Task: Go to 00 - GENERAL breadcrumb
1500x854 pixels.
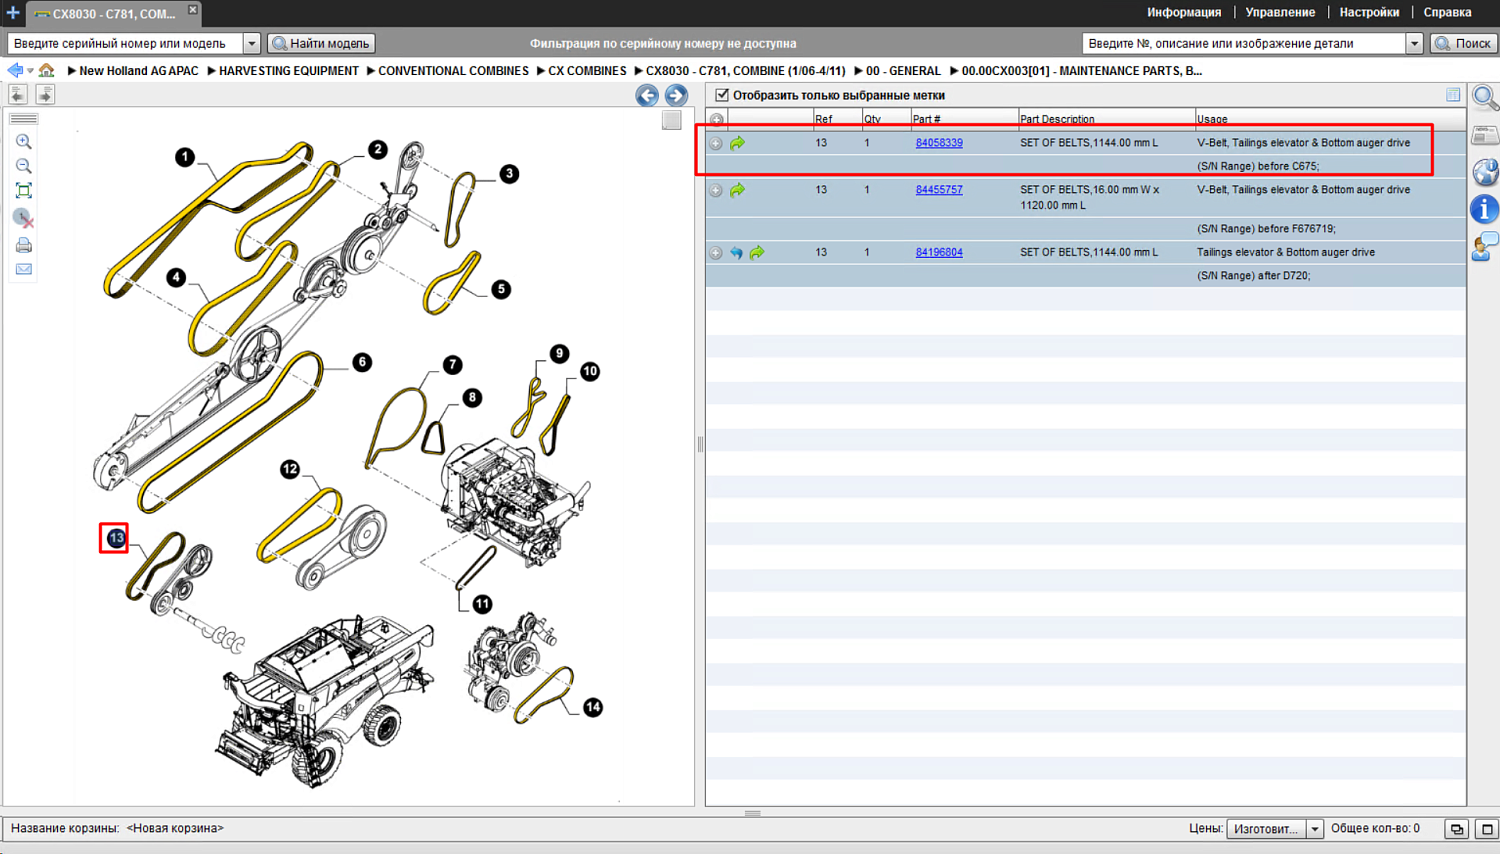Action: coord(903,71)
